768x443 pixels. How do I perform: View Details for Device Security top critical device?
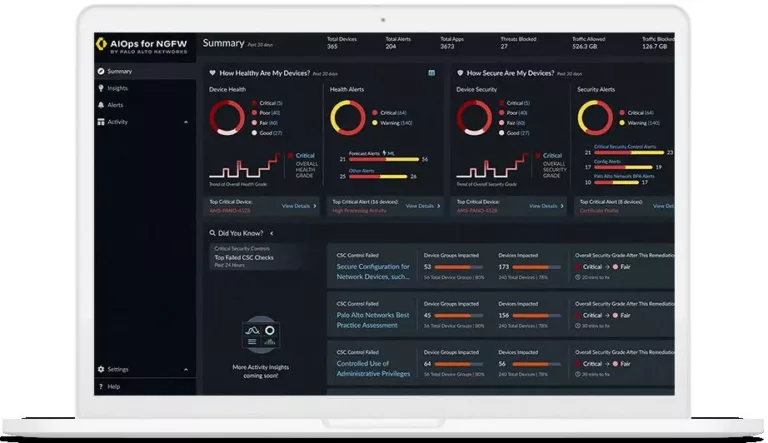point(546,206)
